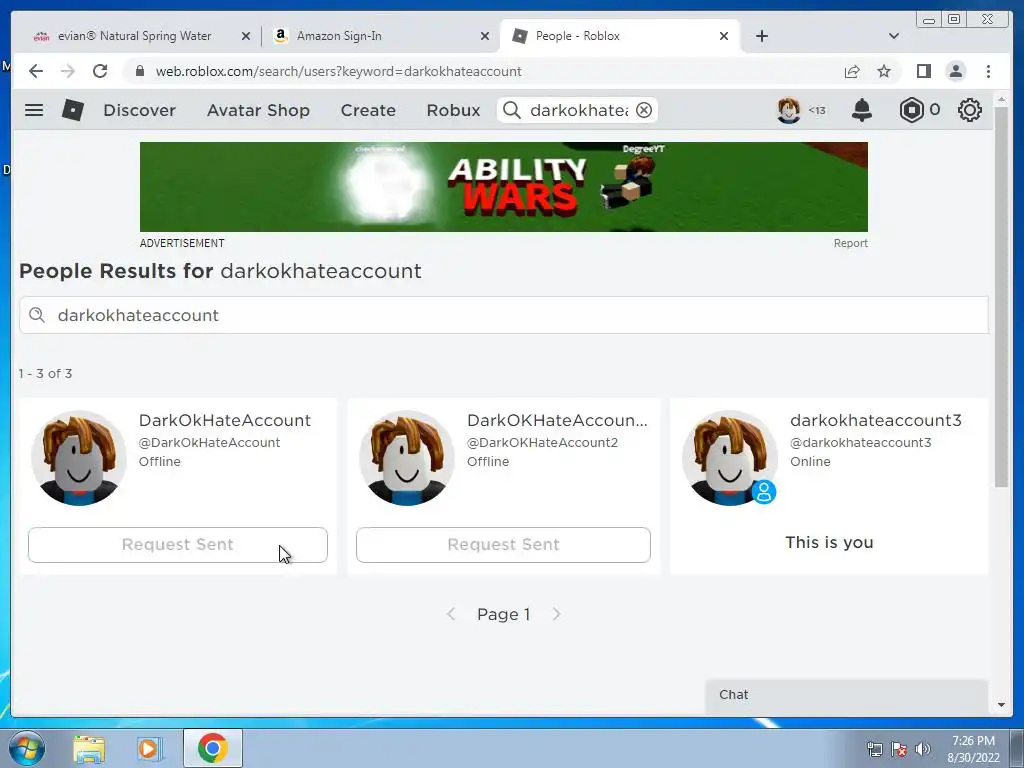
Task: Click the DarkOkHateAccount avatar thumbnail
Action: point(79,458)
